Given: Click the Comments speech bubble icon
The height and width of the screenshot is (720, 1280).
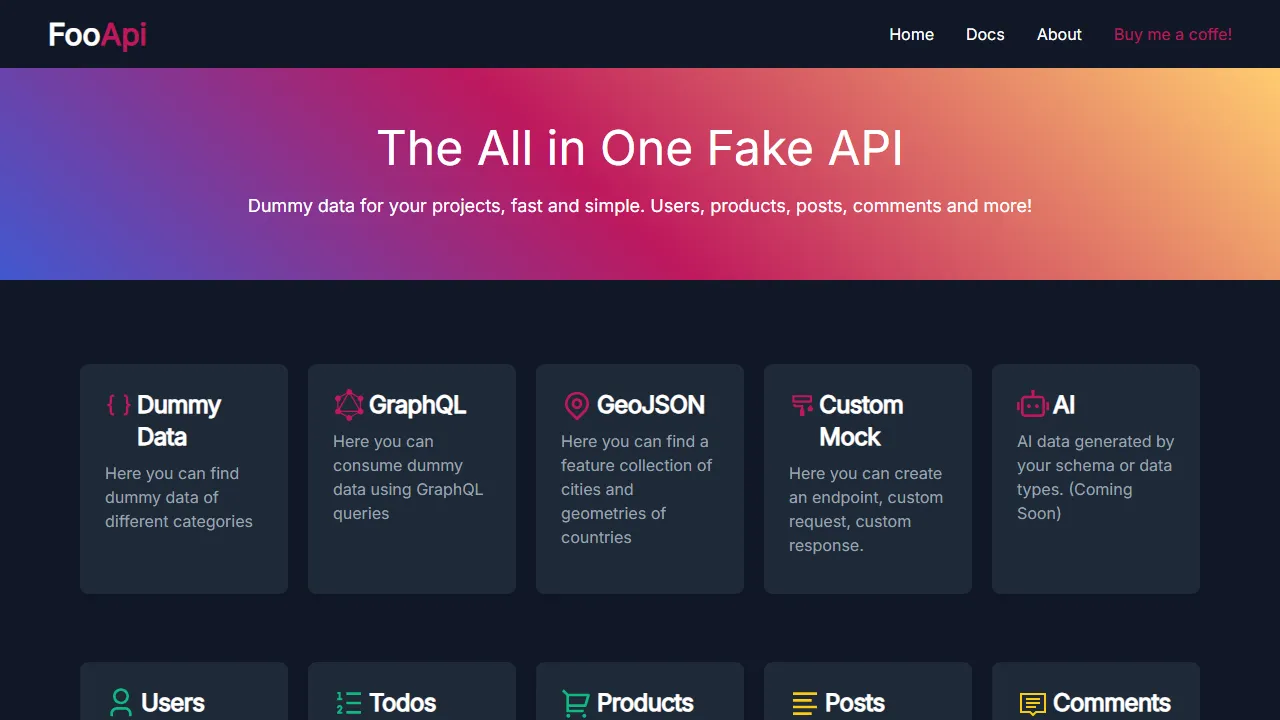Looking at the screenshot, I should (1031, 703).
